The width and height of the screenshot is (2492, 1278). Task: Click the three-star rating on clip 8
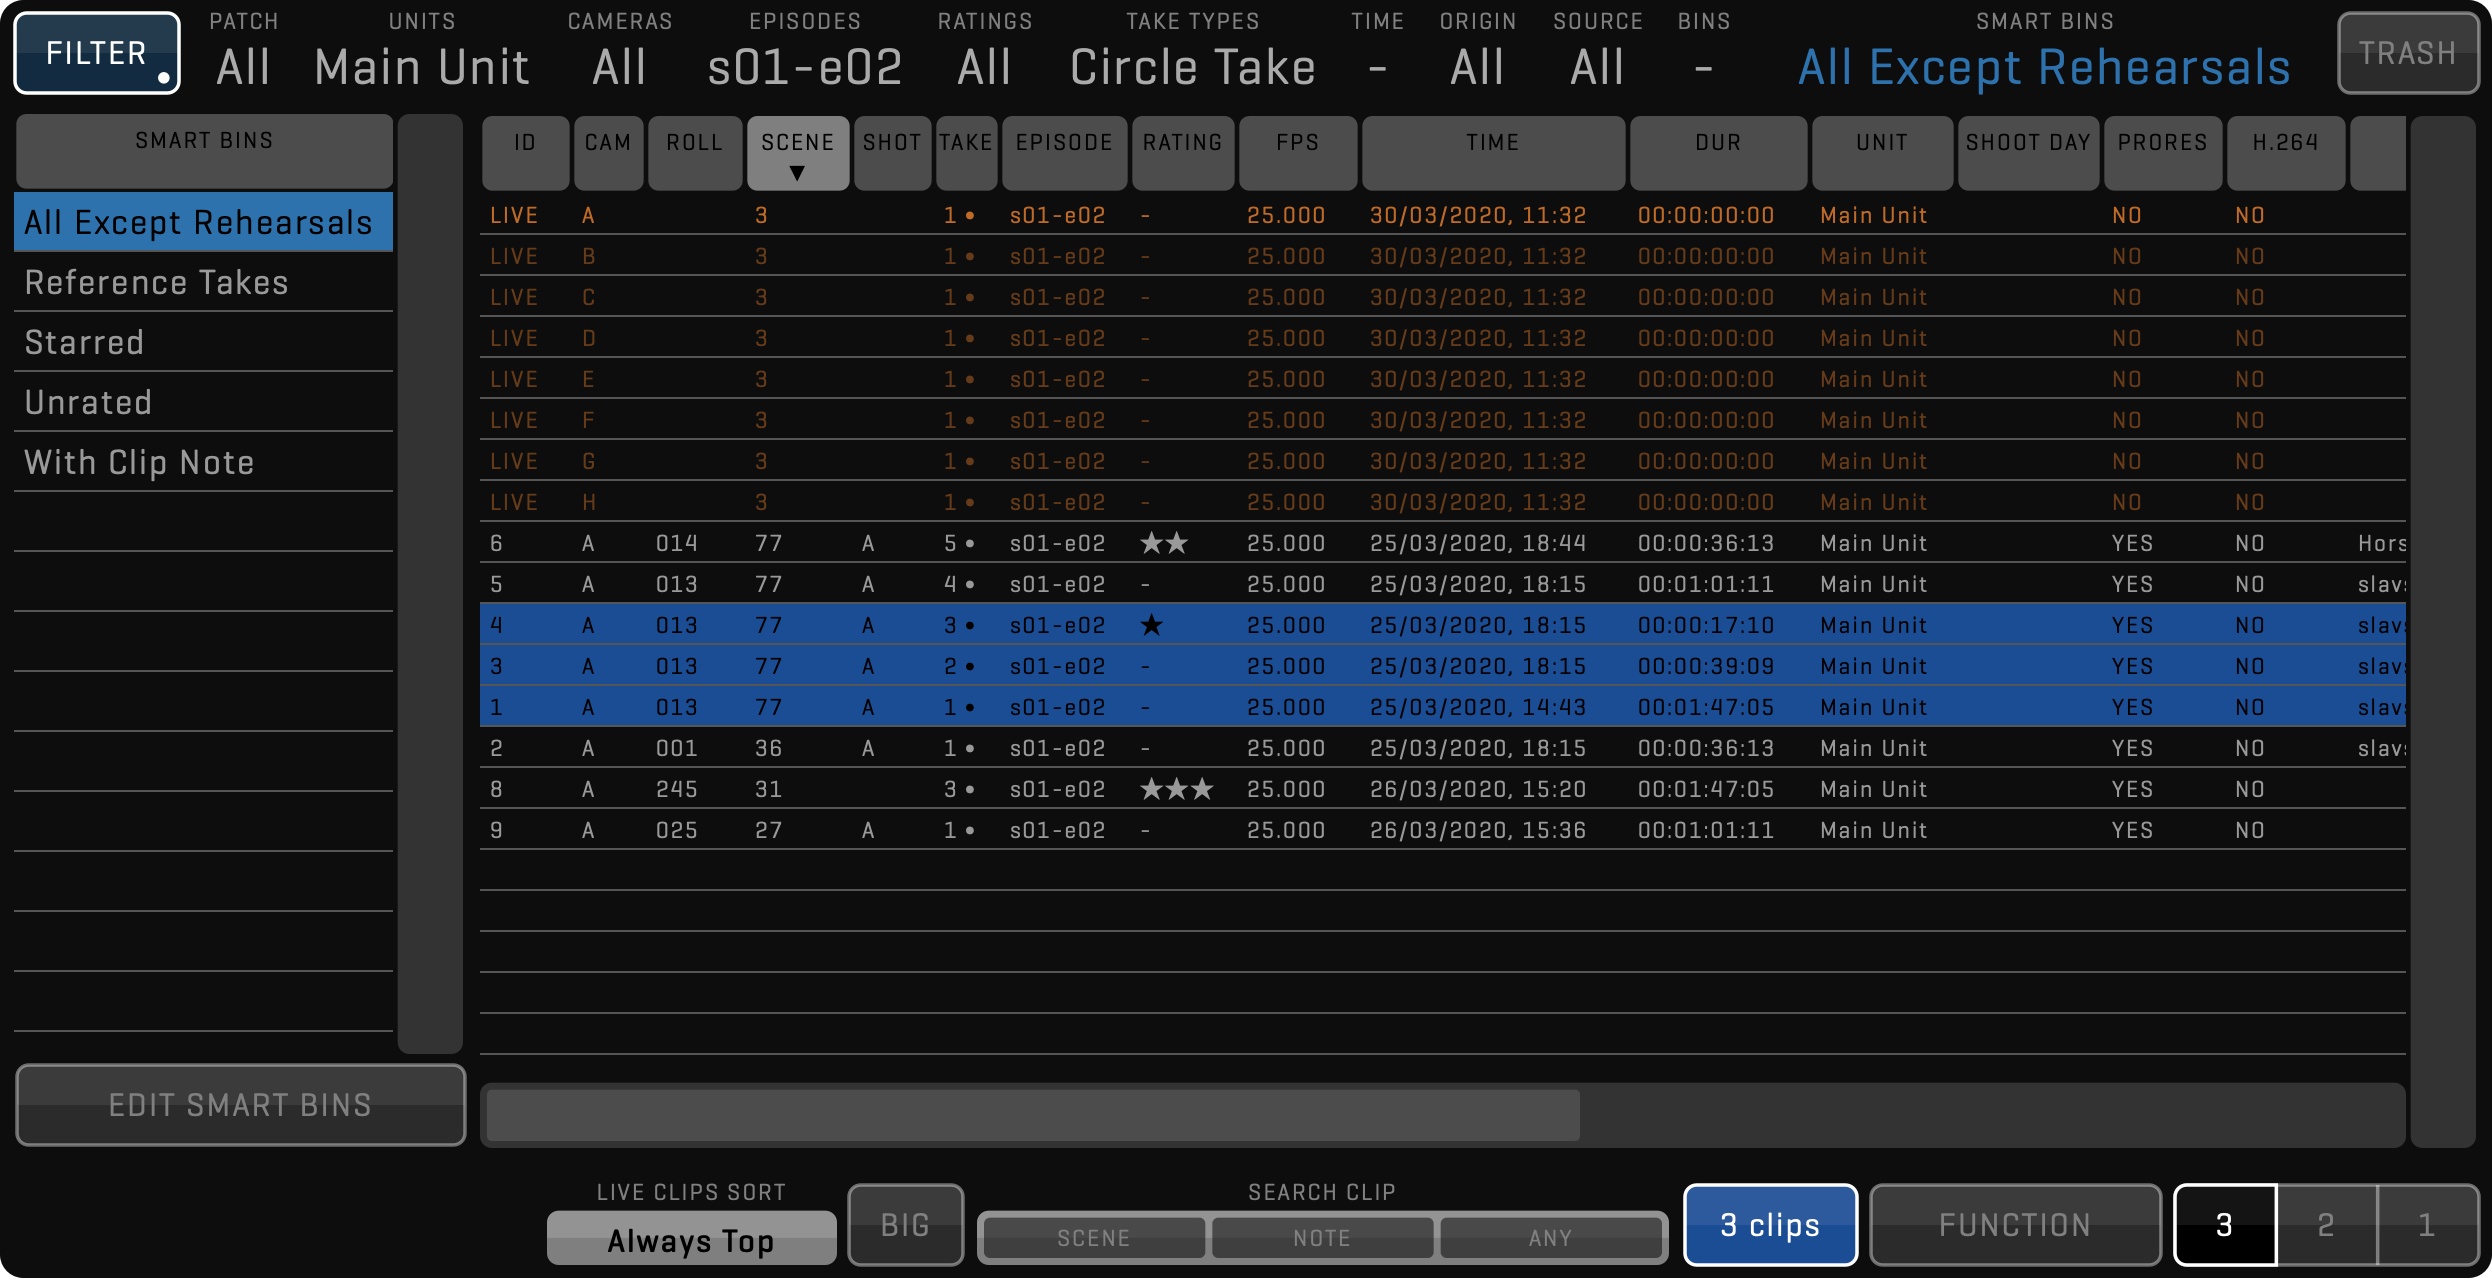click(x=1178, y=789)
